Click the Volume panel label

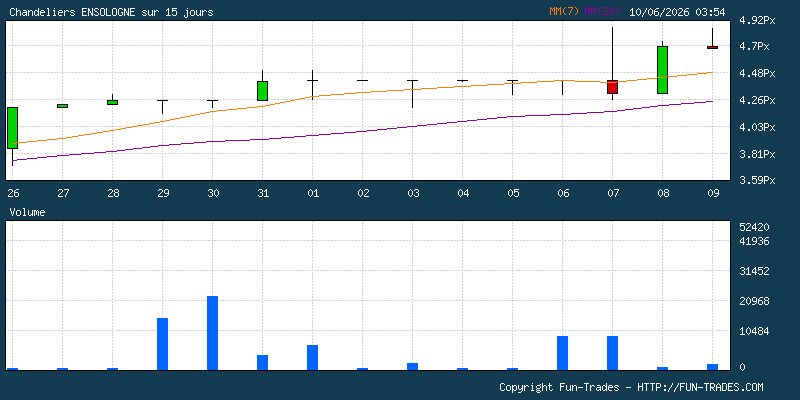tap(27, 212)
